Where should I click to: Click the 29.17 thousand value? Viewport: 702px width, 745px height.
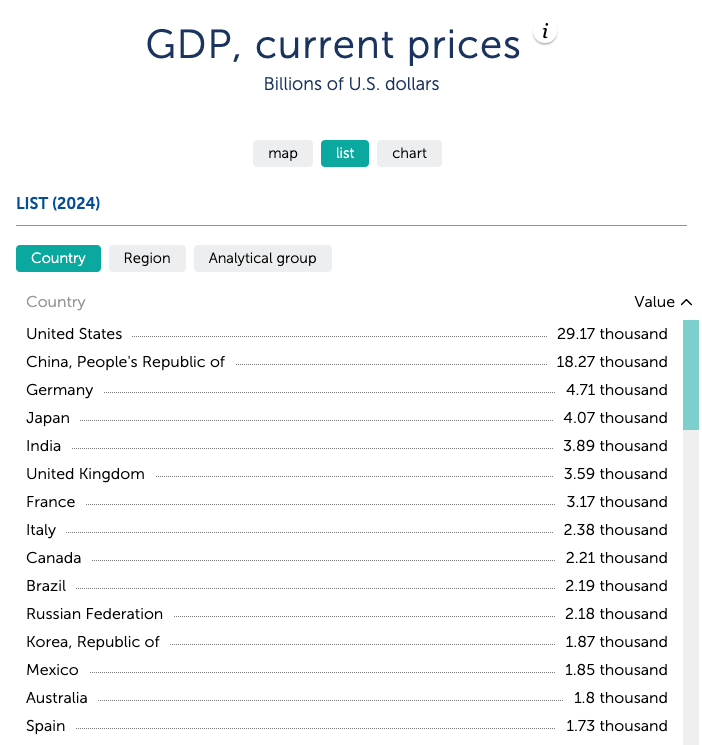612,334
